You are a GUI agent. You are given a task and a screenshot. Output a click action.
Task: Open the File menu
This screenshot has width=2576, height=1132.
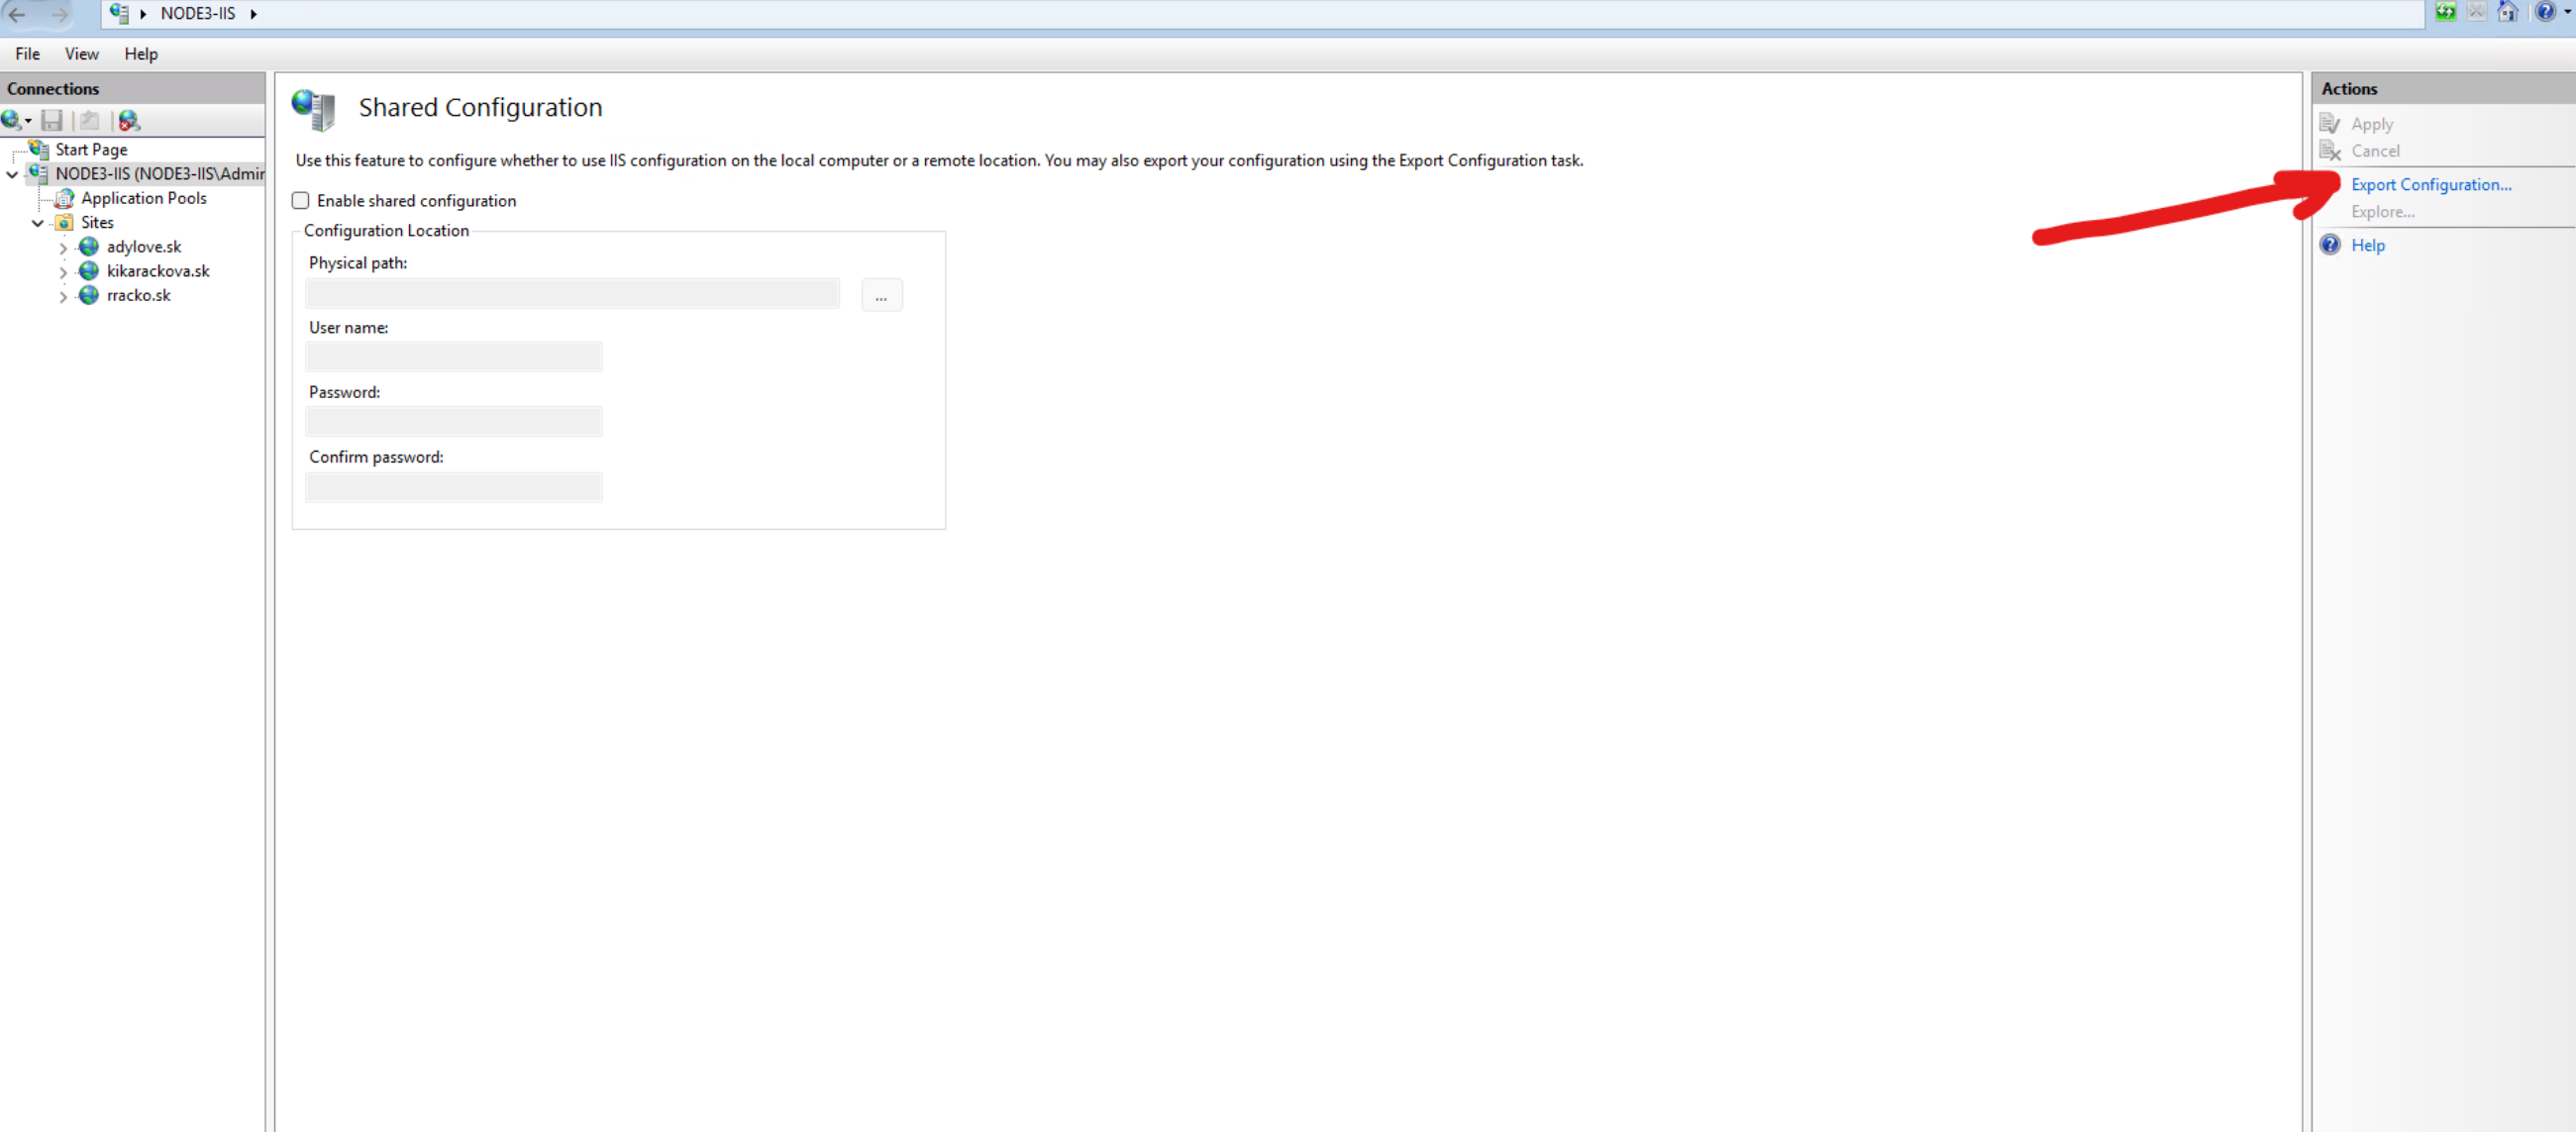pos(27,54)
